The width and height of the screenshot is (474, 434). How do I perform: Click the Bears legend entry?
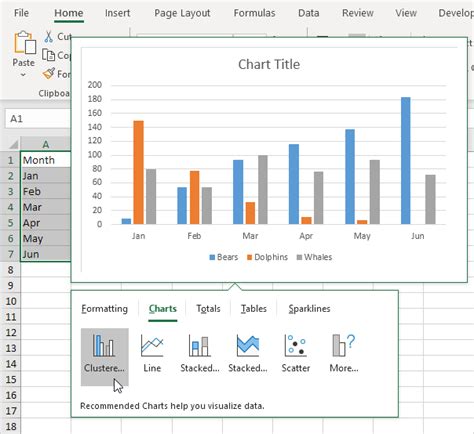point(224,257)
